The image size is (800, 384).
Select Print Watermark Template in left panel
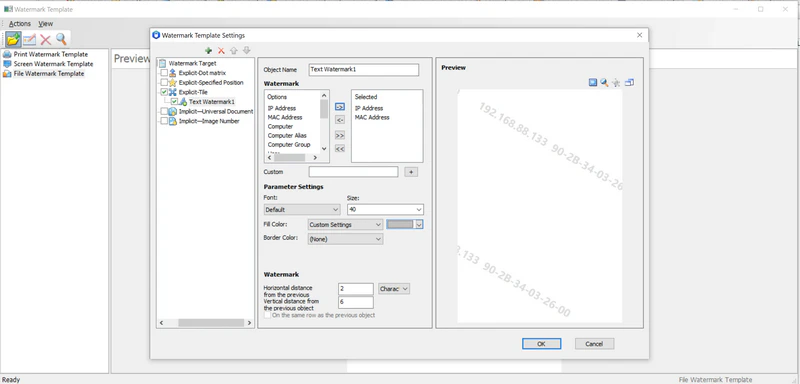51,54
